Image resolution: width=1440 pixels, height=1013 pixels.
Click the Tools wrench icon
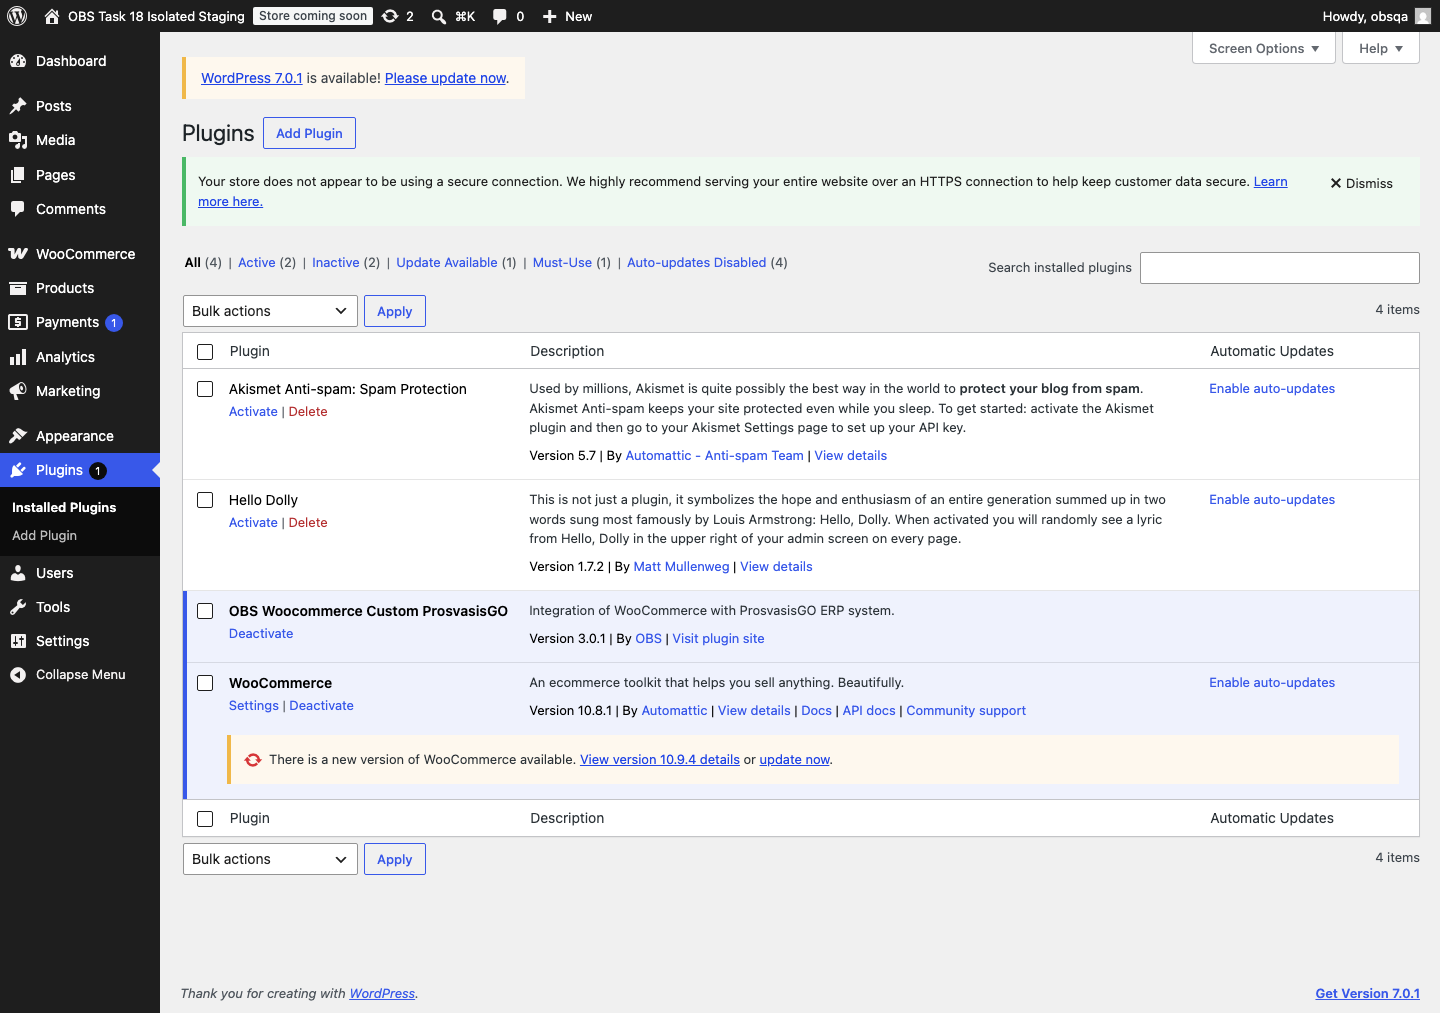coord(18,607)
